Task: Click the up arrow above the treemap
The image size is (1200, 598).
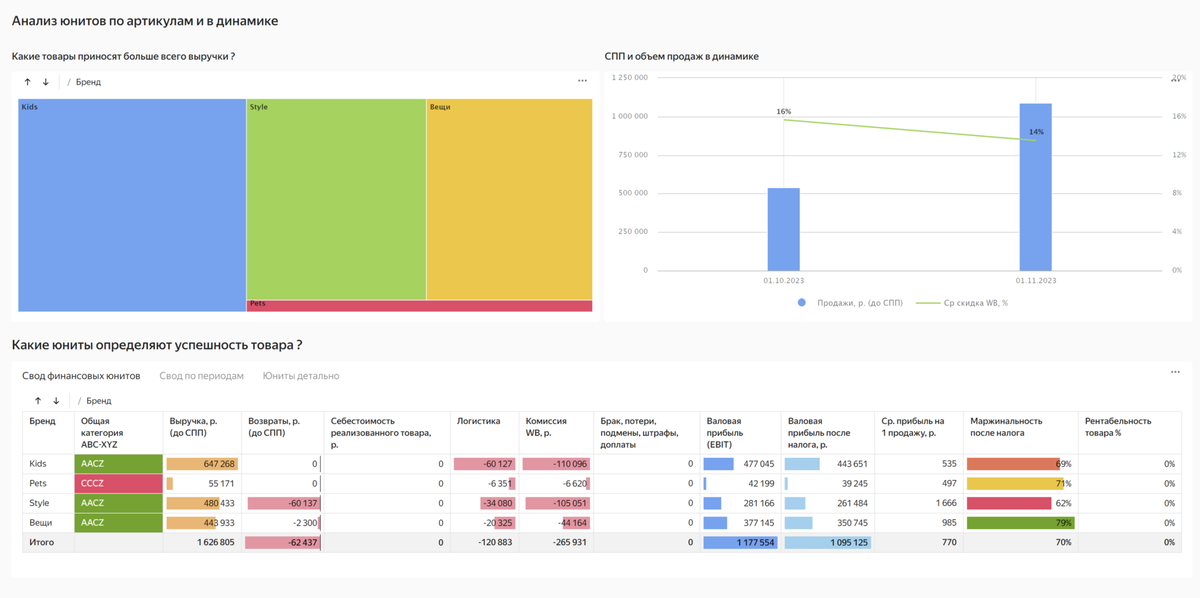Action: coord(27,82)
